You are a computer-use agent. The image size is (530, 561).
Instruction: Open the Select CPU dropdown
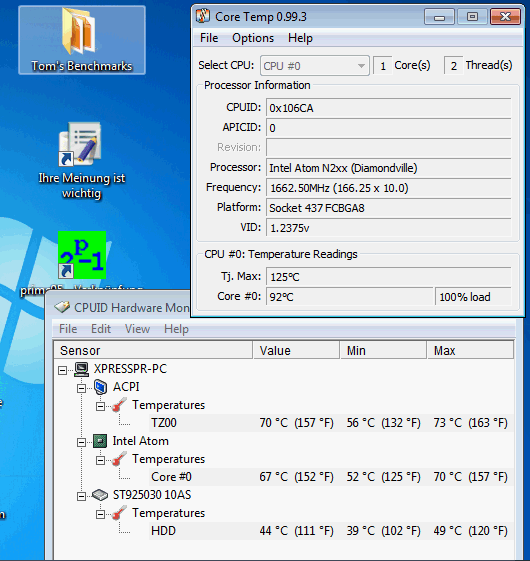(x=315, y=66)
